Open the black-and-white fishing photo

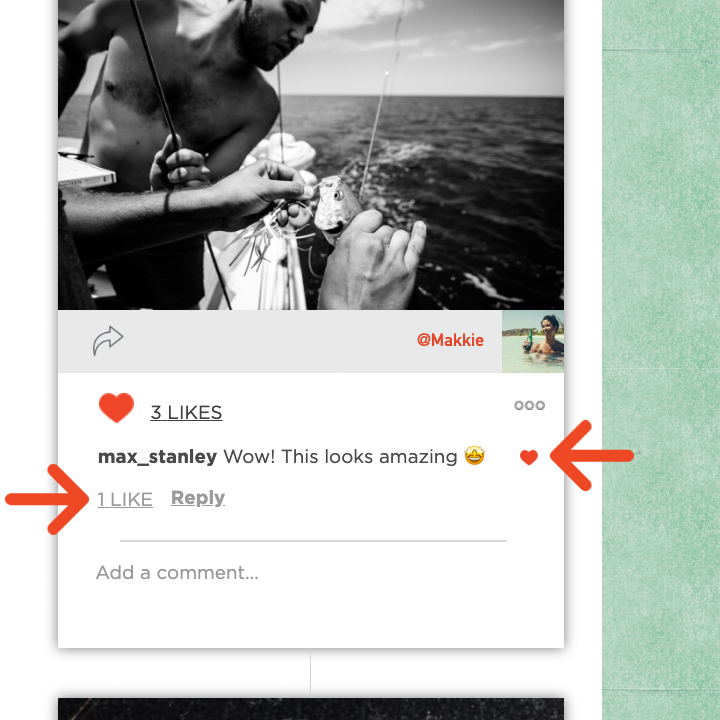pyautogui.click(x=311, y=155)
